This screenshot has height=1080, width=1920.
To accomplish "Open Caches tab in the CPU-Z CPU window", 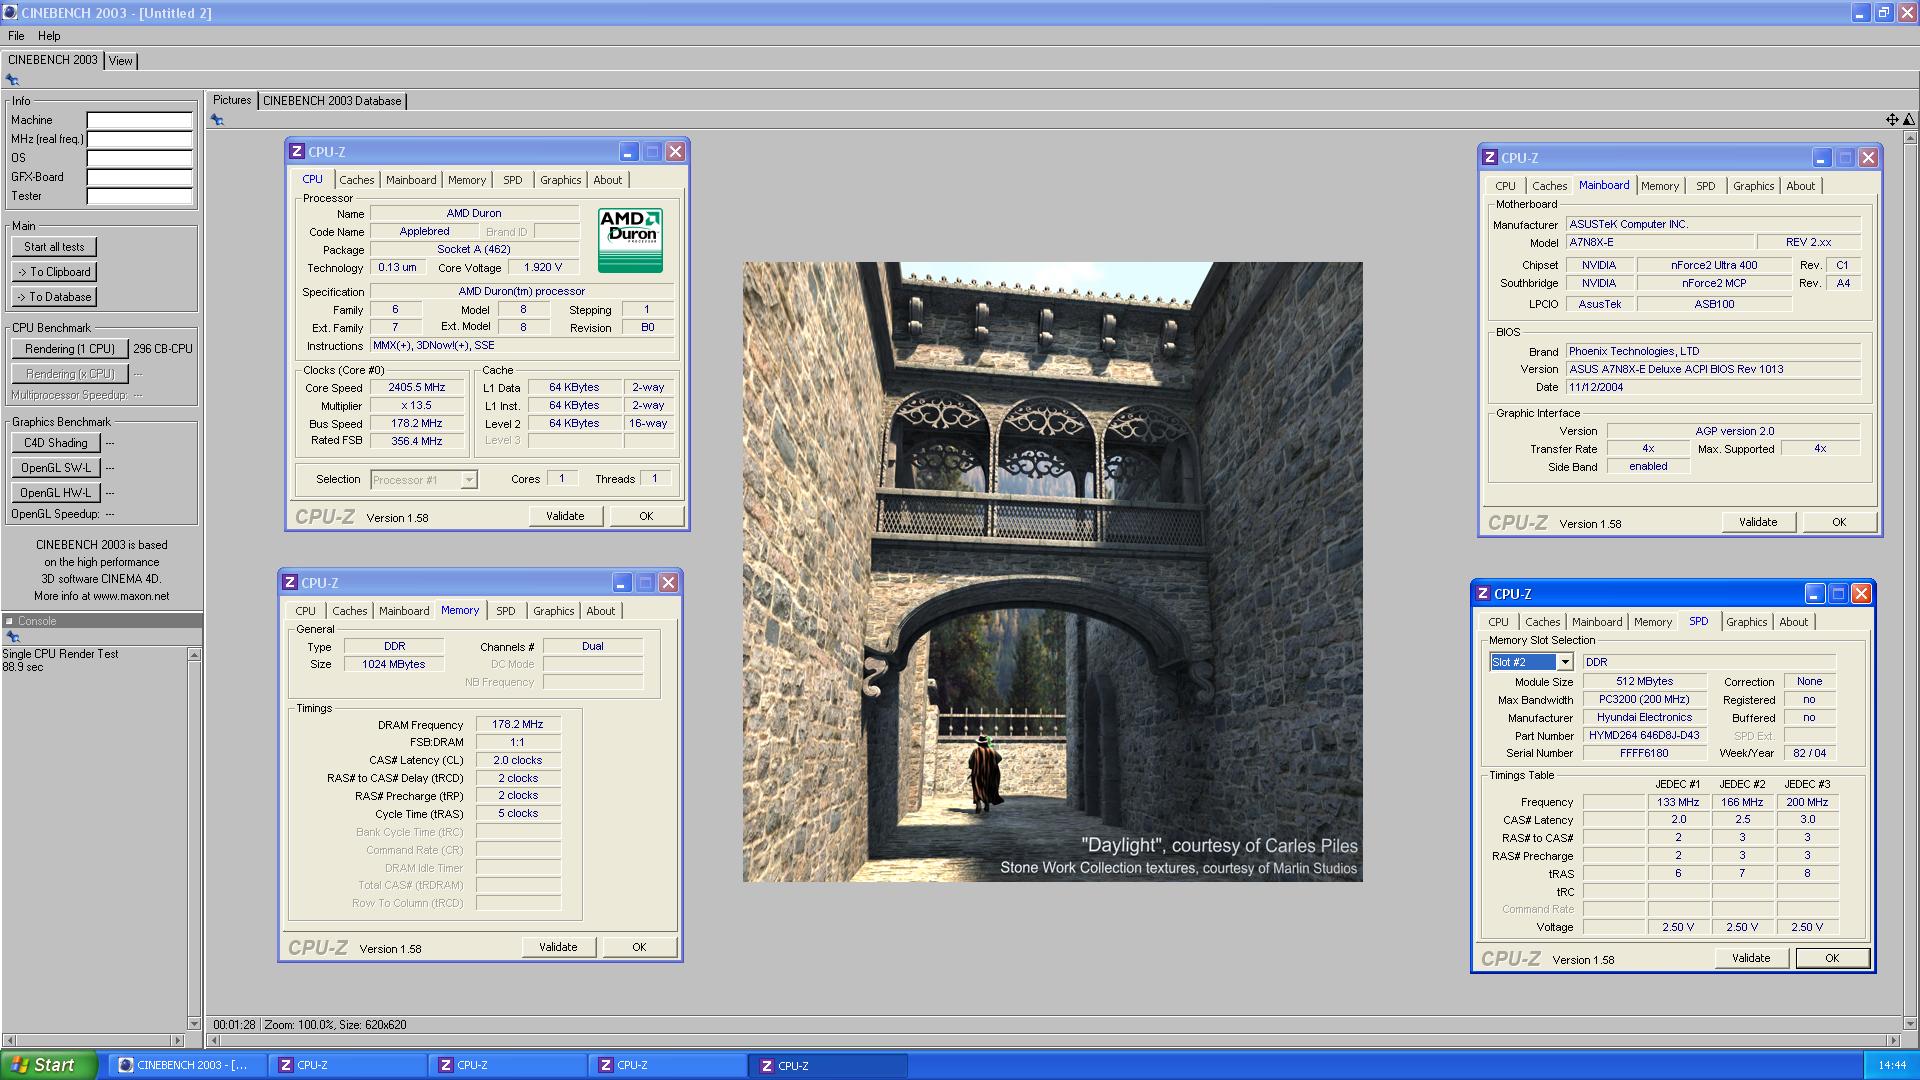I will coord(357,180).
